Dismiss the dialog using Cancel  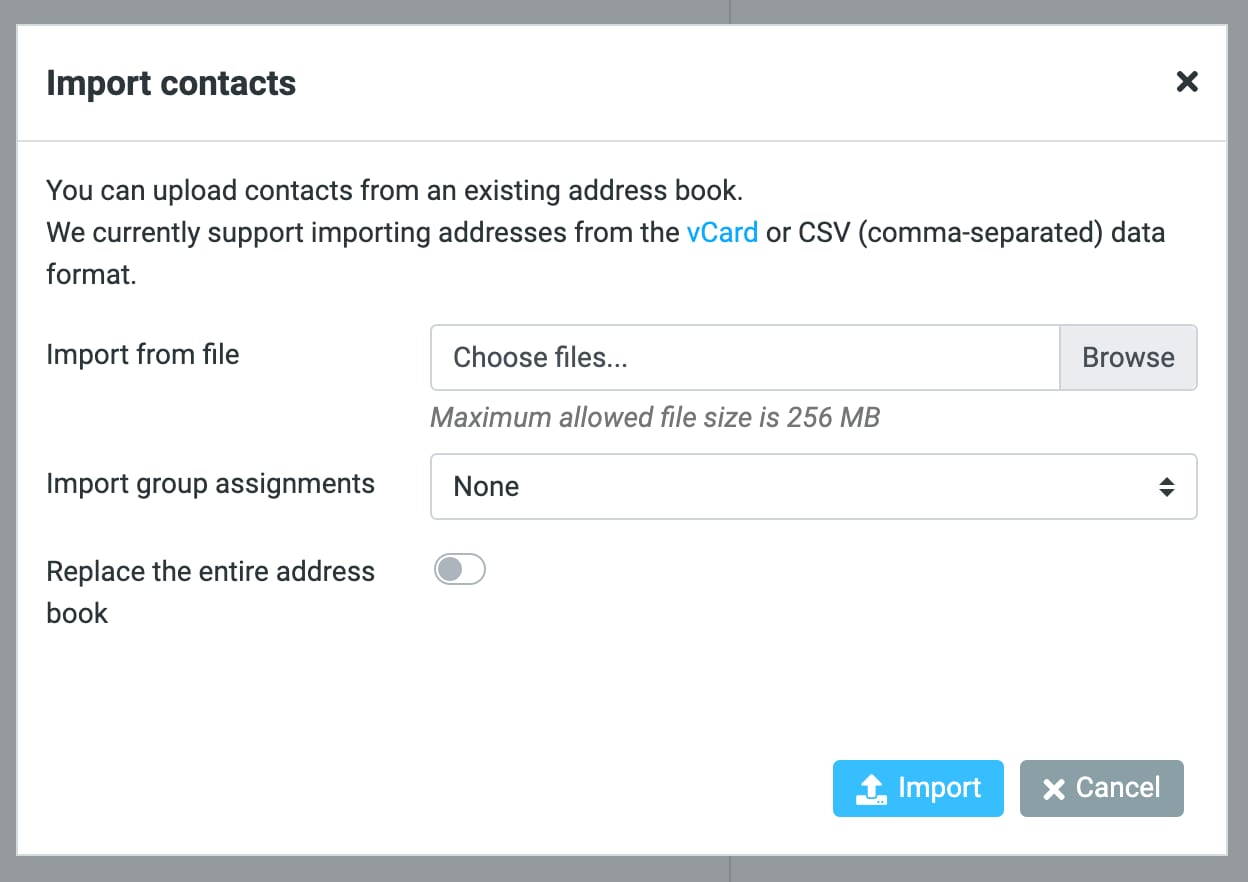click(1101, 788)
